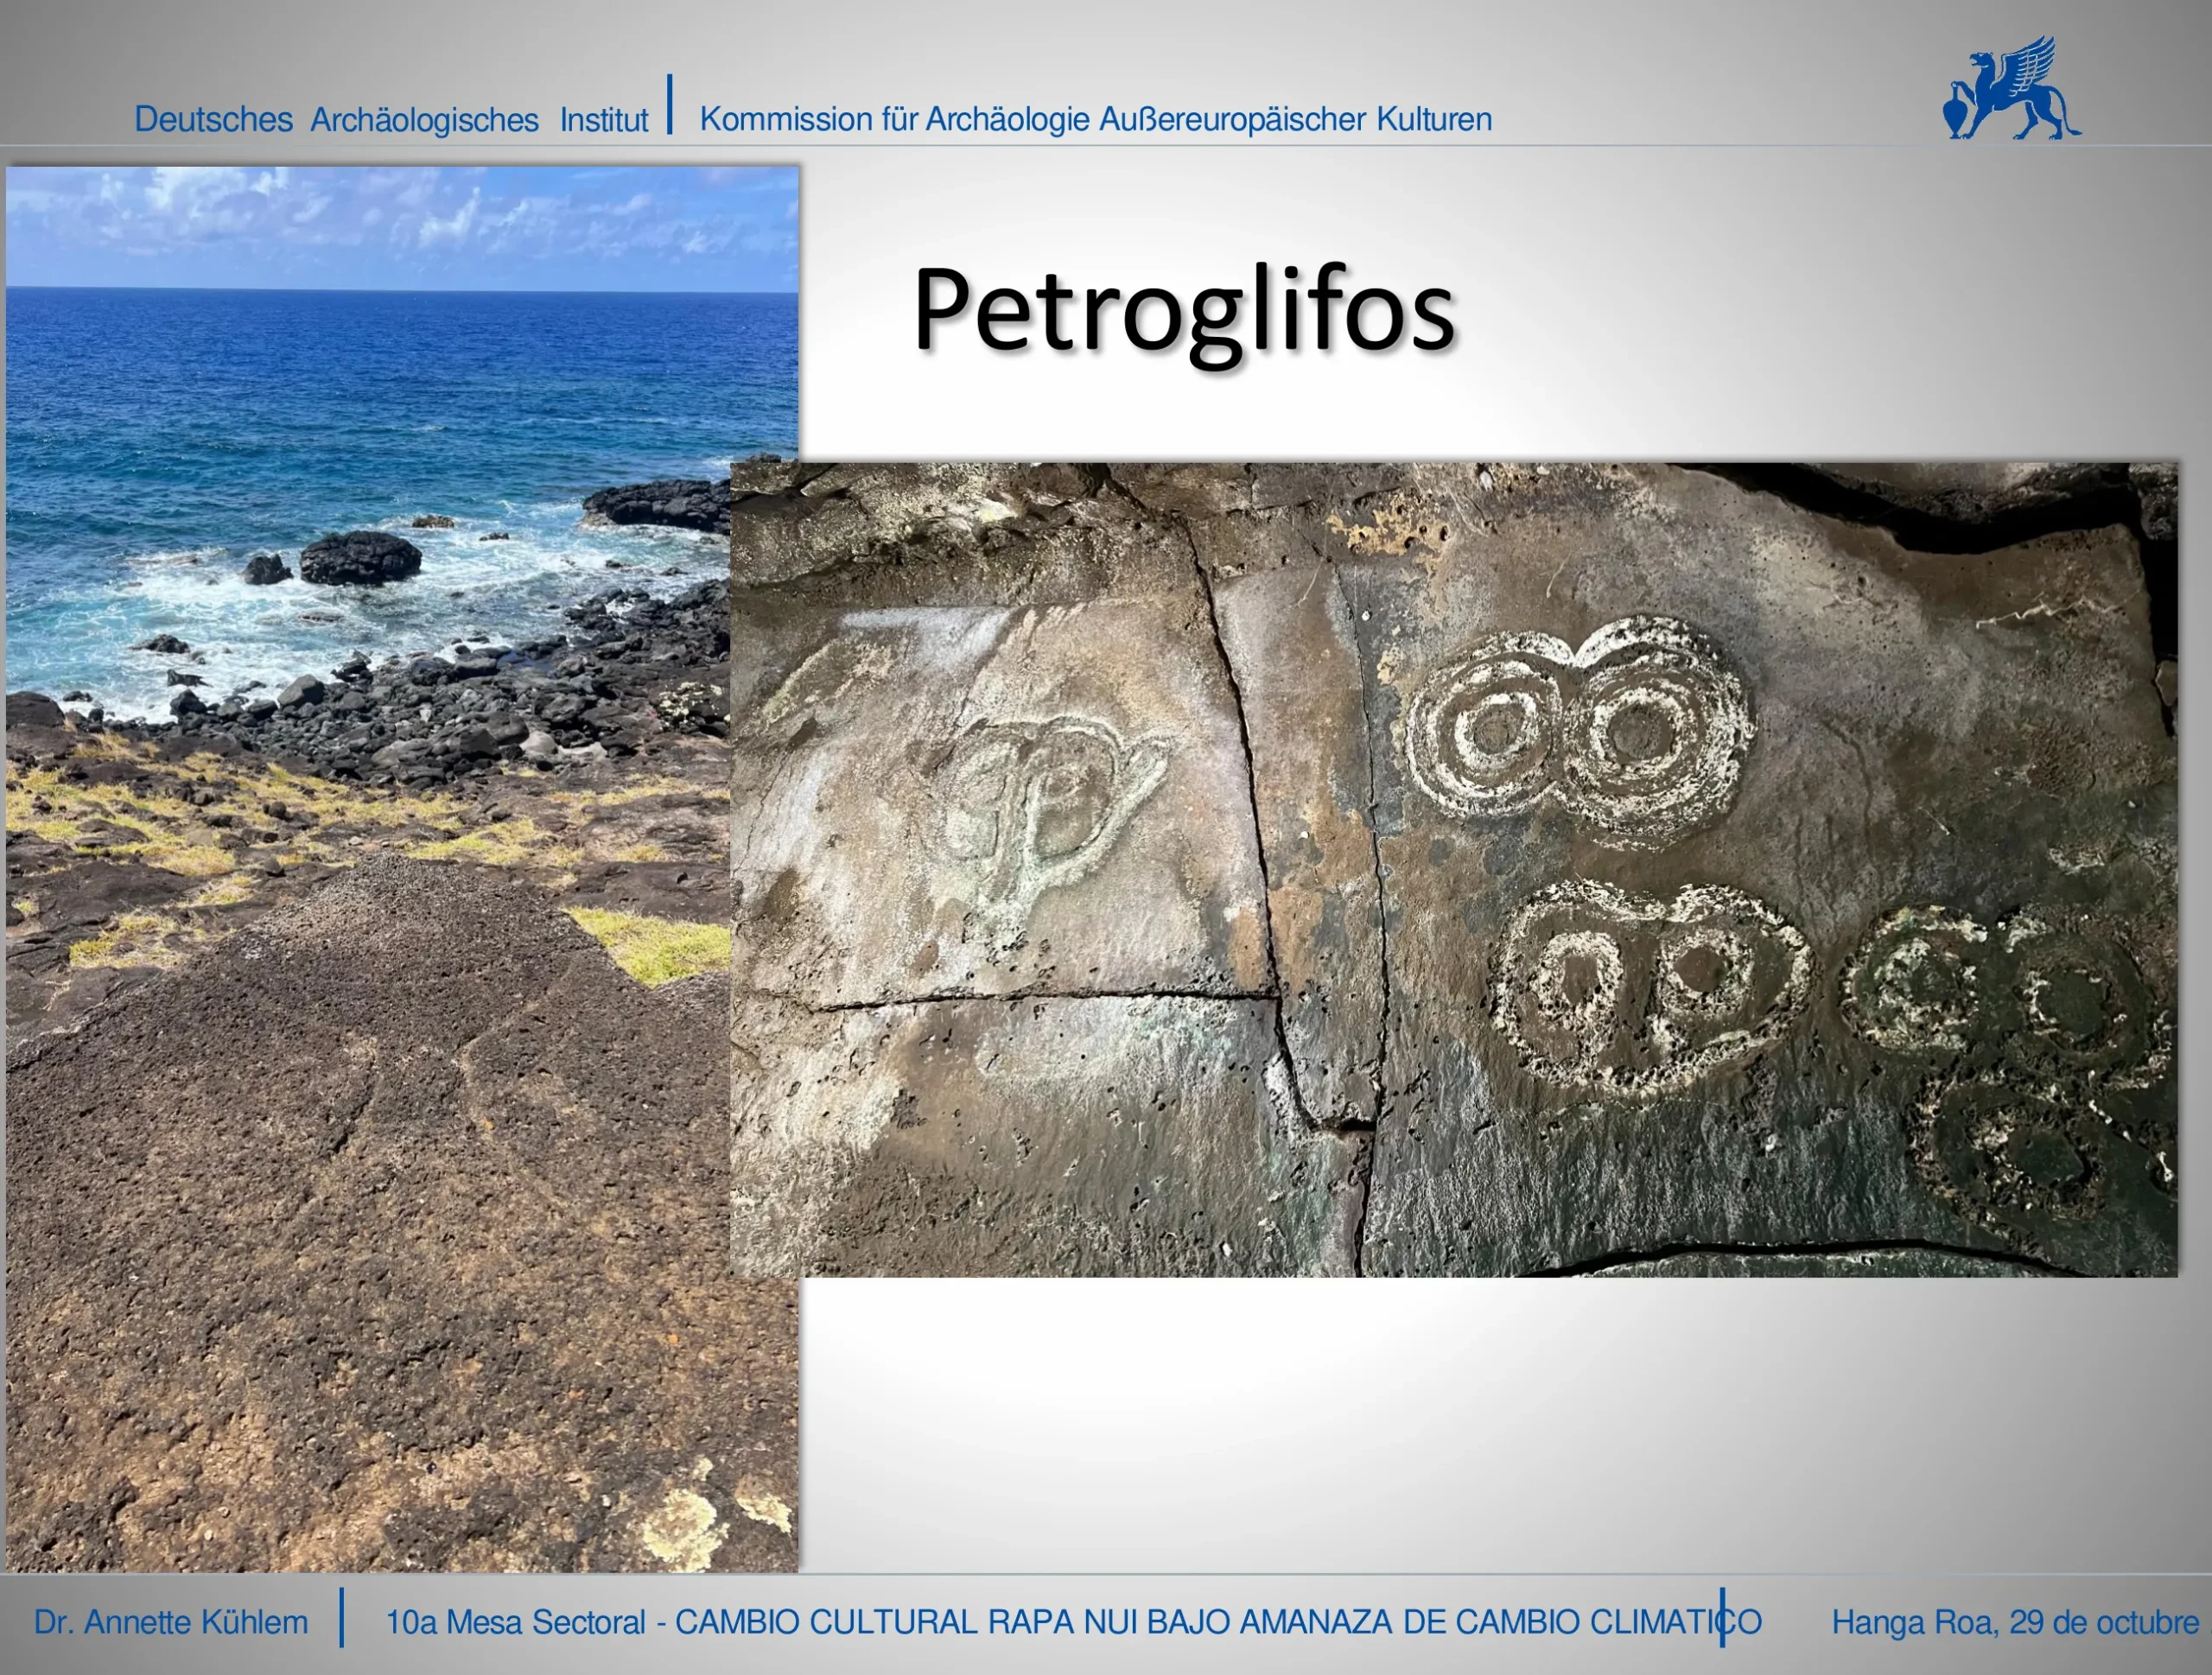Image resolution: width=2212 pixels, height=1675 pixels.
Task: Click the Hanga Roa date footer text
Action: pos(2015,1622)
